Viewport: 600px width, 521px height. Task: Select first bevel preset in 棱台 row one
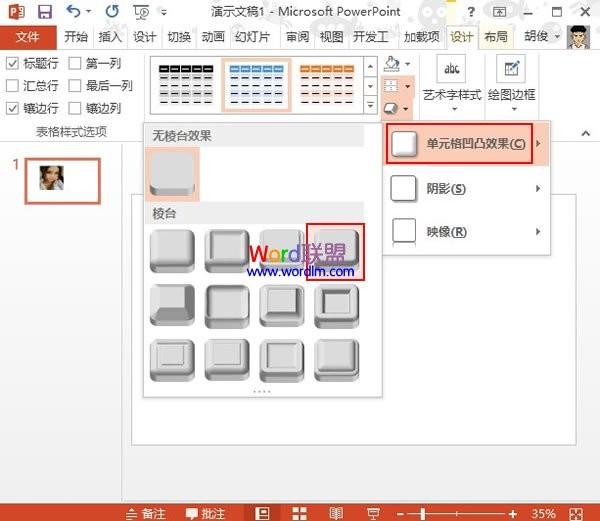click(x=172, y=251)
